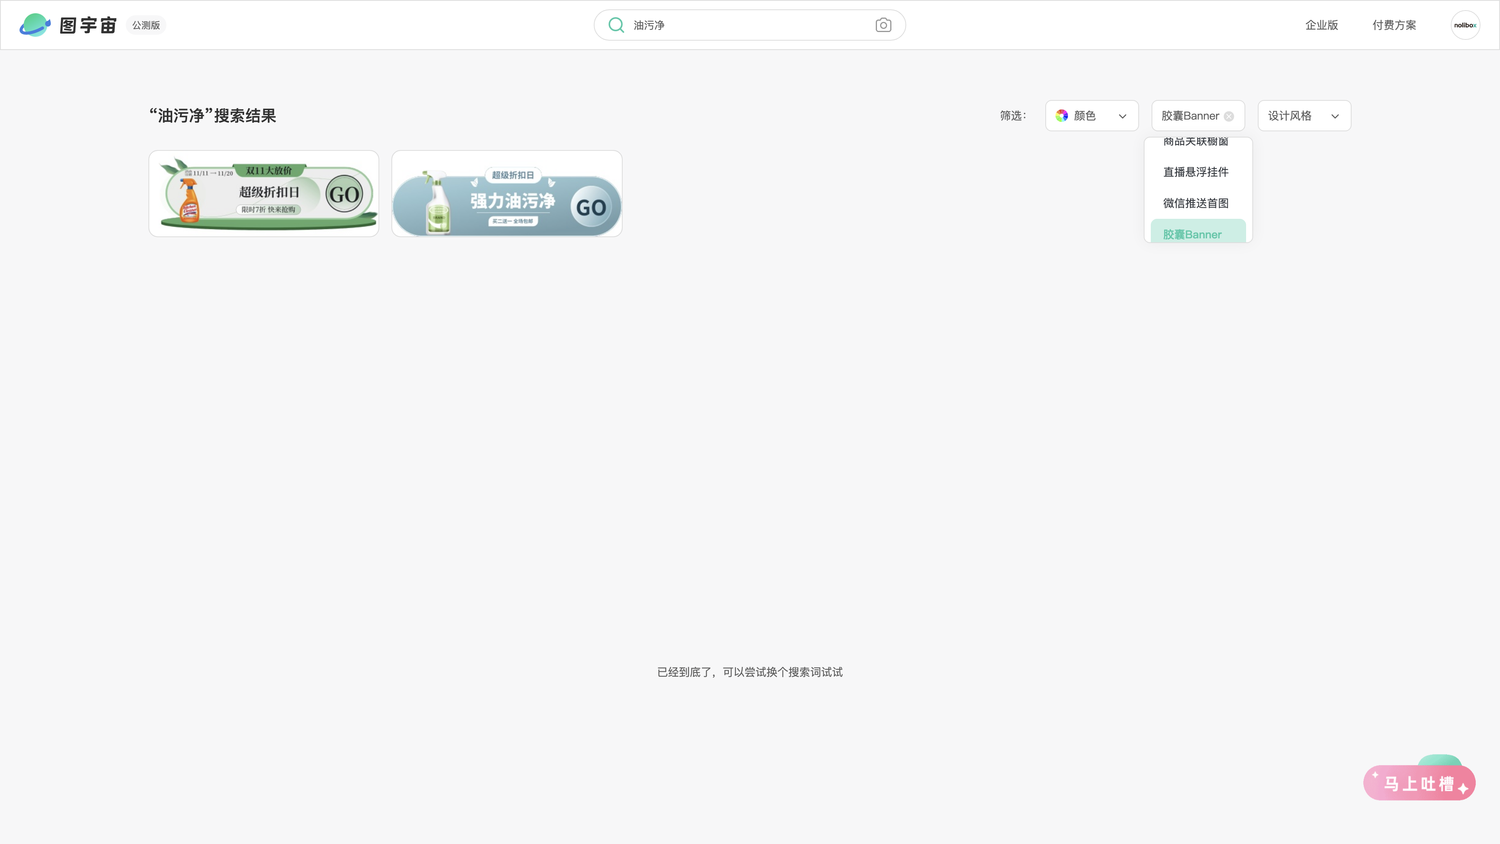
Task: Choose 直播悬浮挂件 from the list
Action: pyautogui.click(x=1198, y=172)
